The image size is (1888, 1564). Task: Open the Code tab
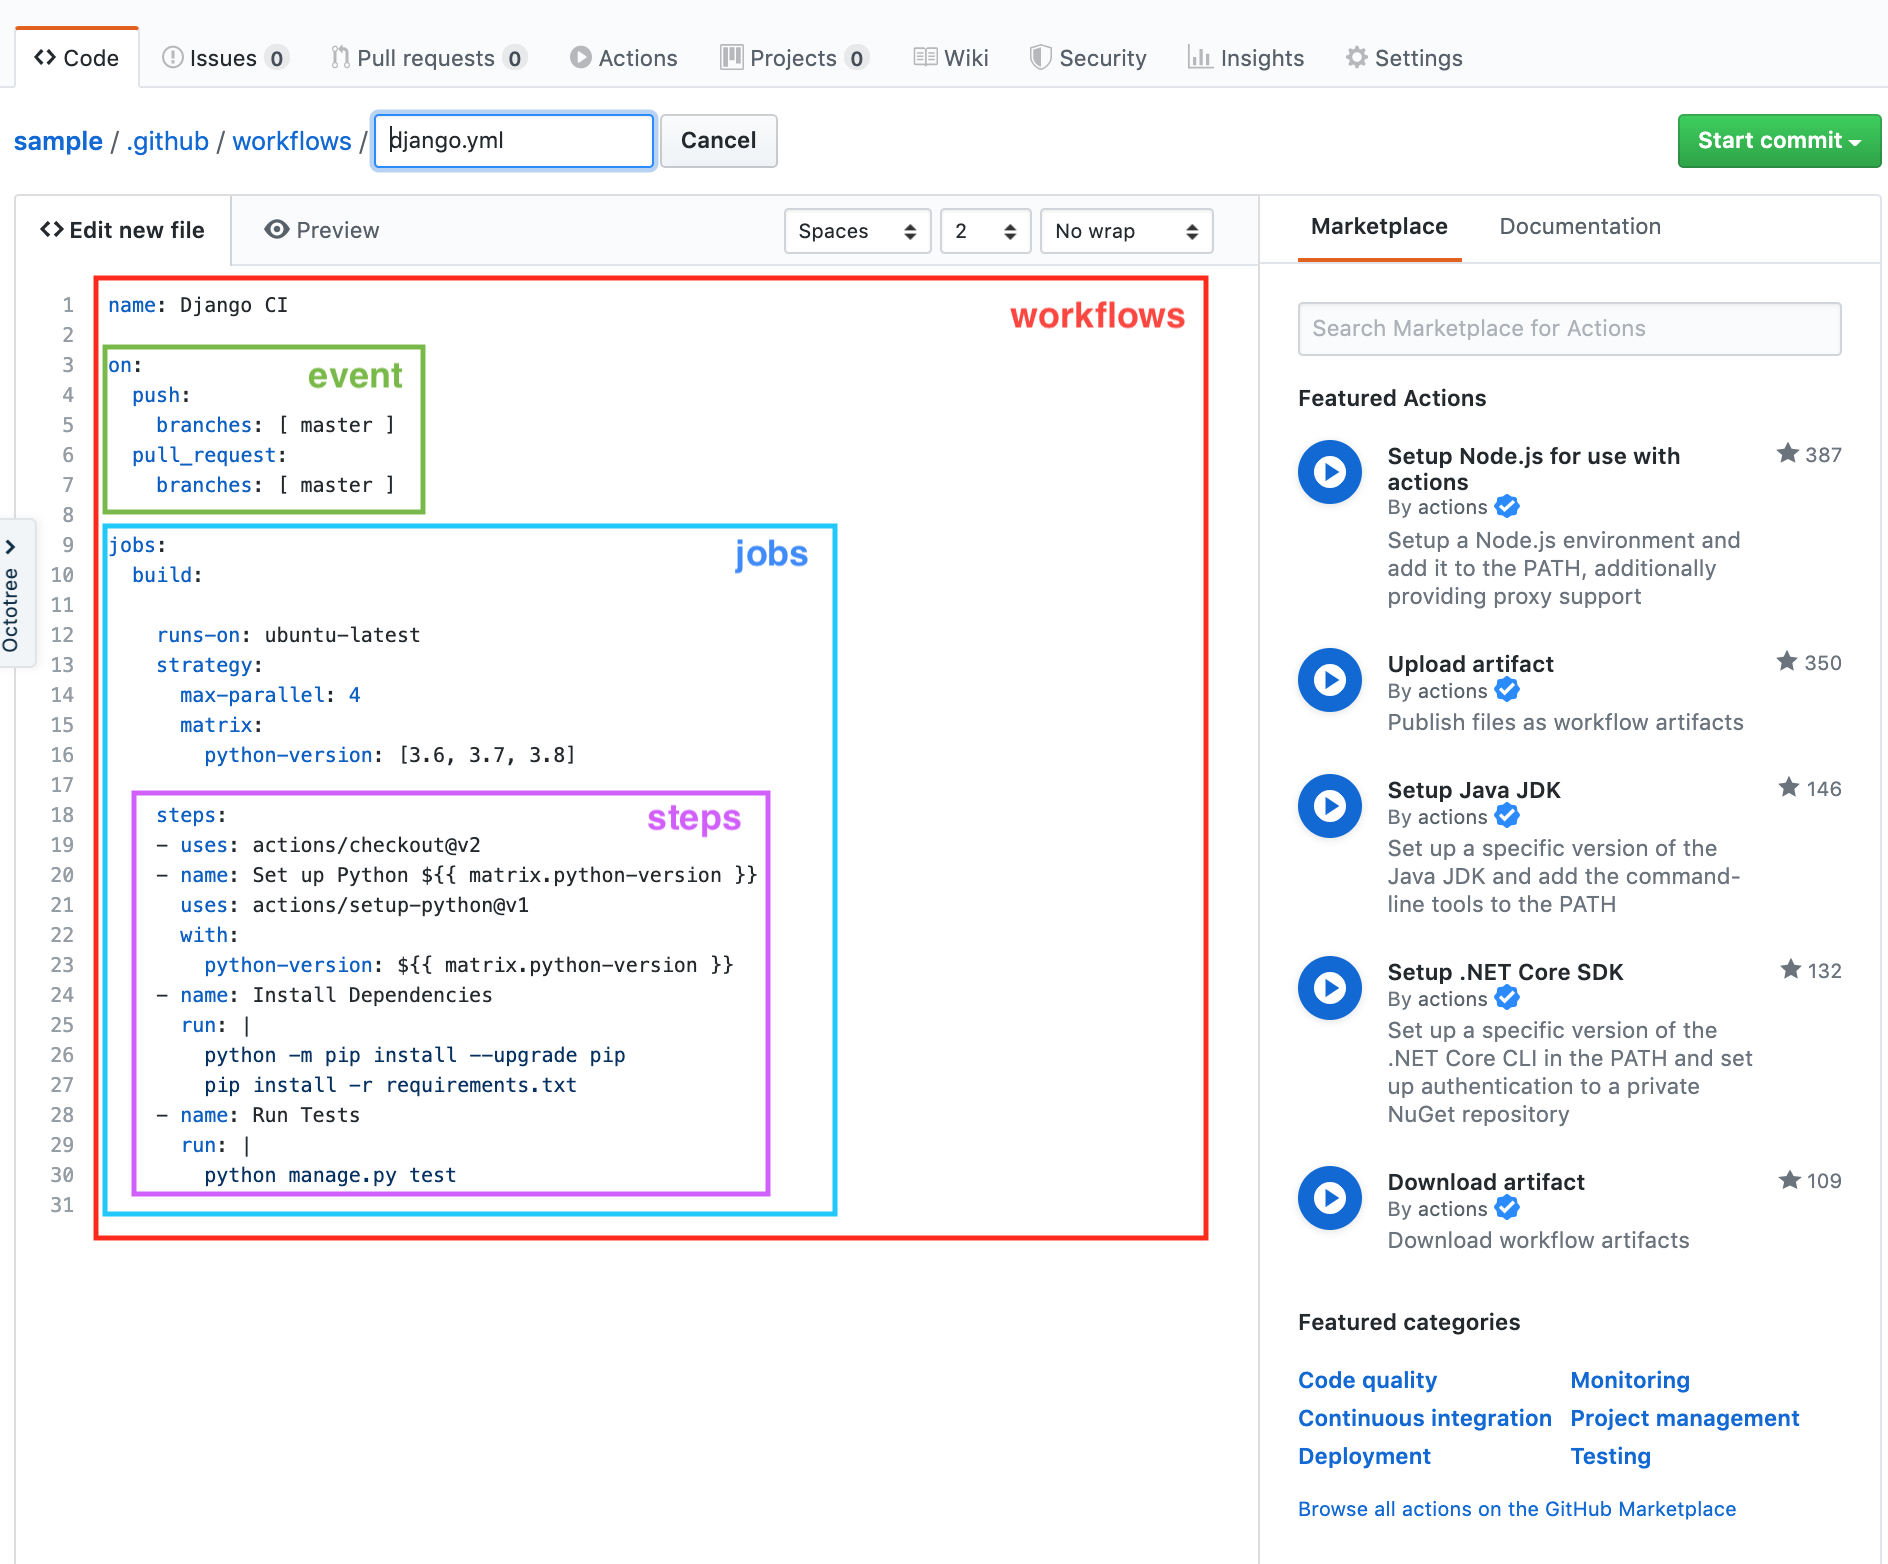76,58
